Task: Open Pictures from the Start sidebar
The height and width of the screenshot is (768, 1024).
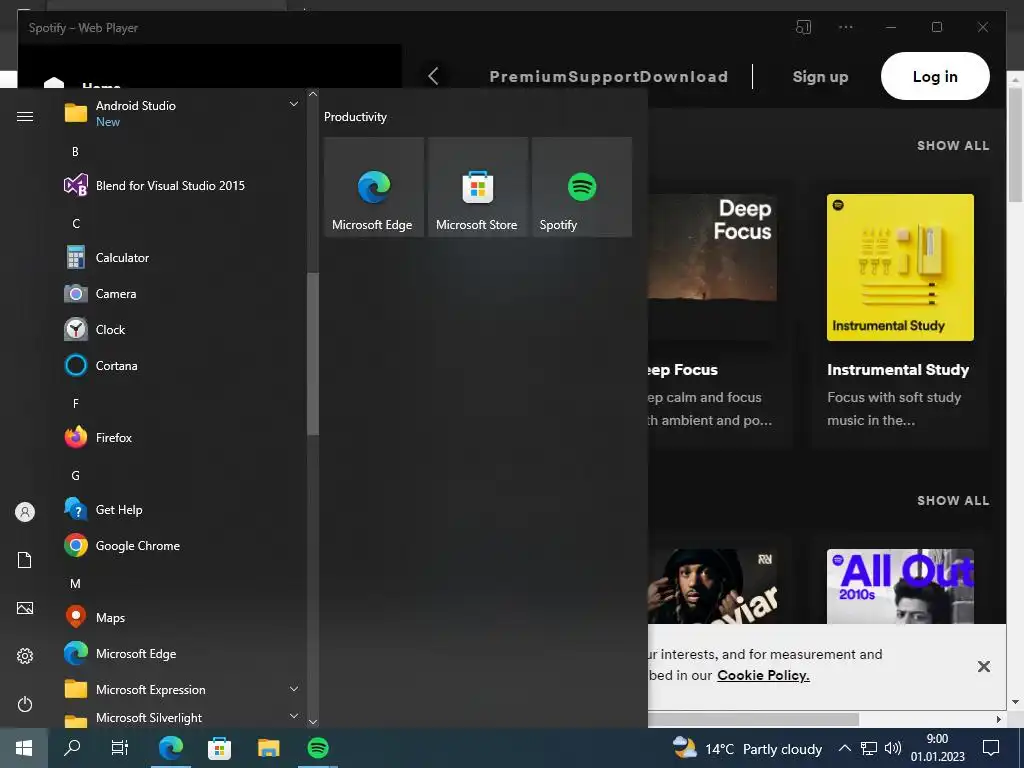Action: [25, 608]
